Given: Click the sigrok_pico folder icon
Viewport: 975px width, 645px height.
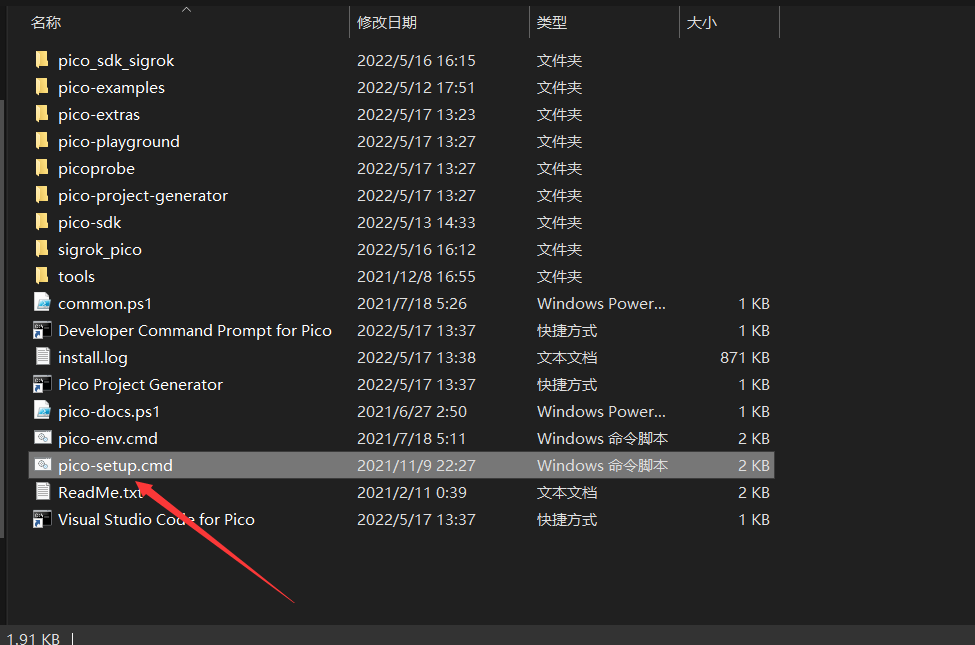Looking at the screenshot, I should pyautogui.click(x=42, y=249).
